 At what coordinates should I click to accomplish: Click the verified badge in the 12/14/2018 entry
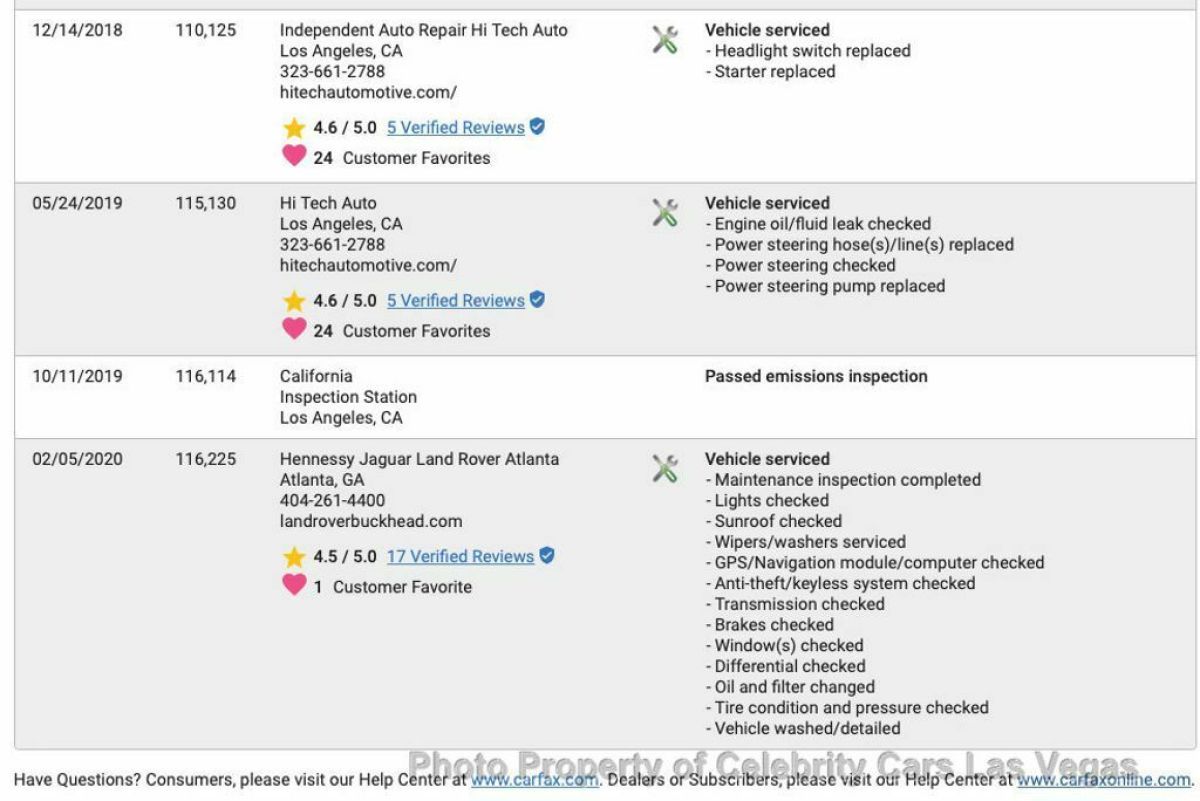537,127
